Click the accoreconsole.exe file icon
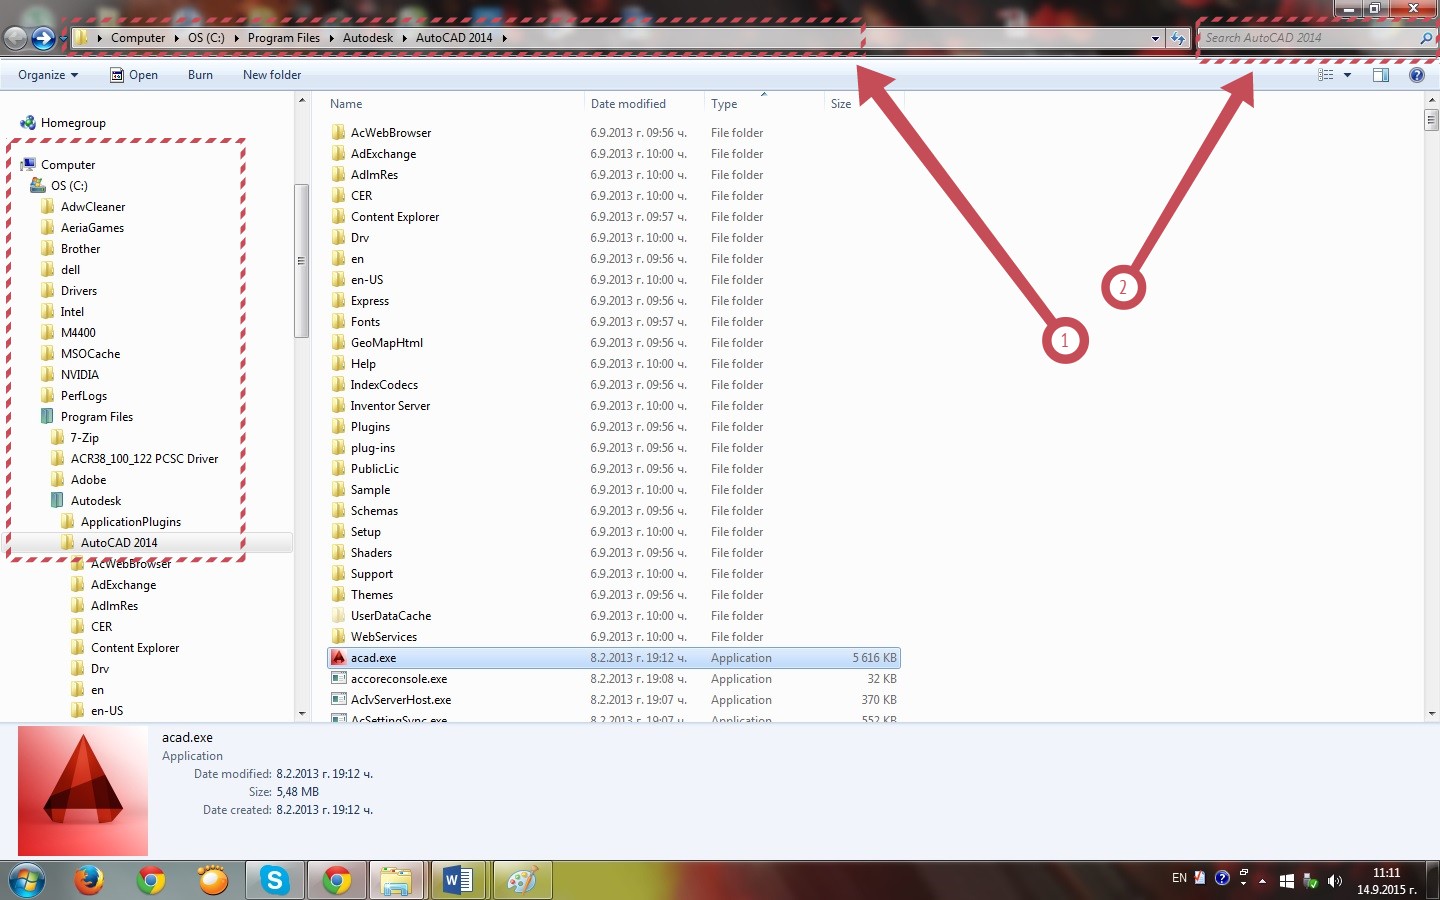 click(339, 679)
